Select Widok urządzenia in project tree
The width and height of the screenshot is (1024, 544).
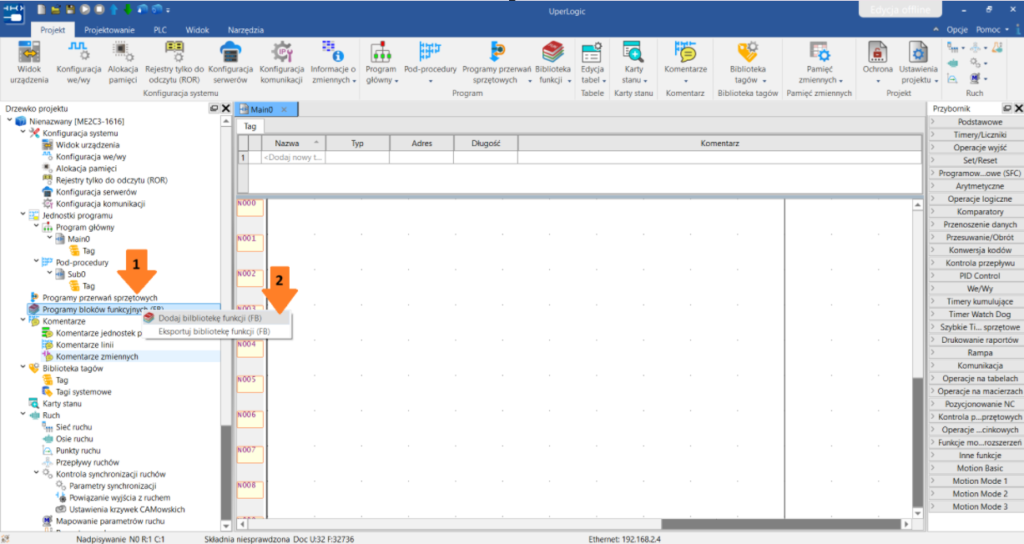point(87,145)
